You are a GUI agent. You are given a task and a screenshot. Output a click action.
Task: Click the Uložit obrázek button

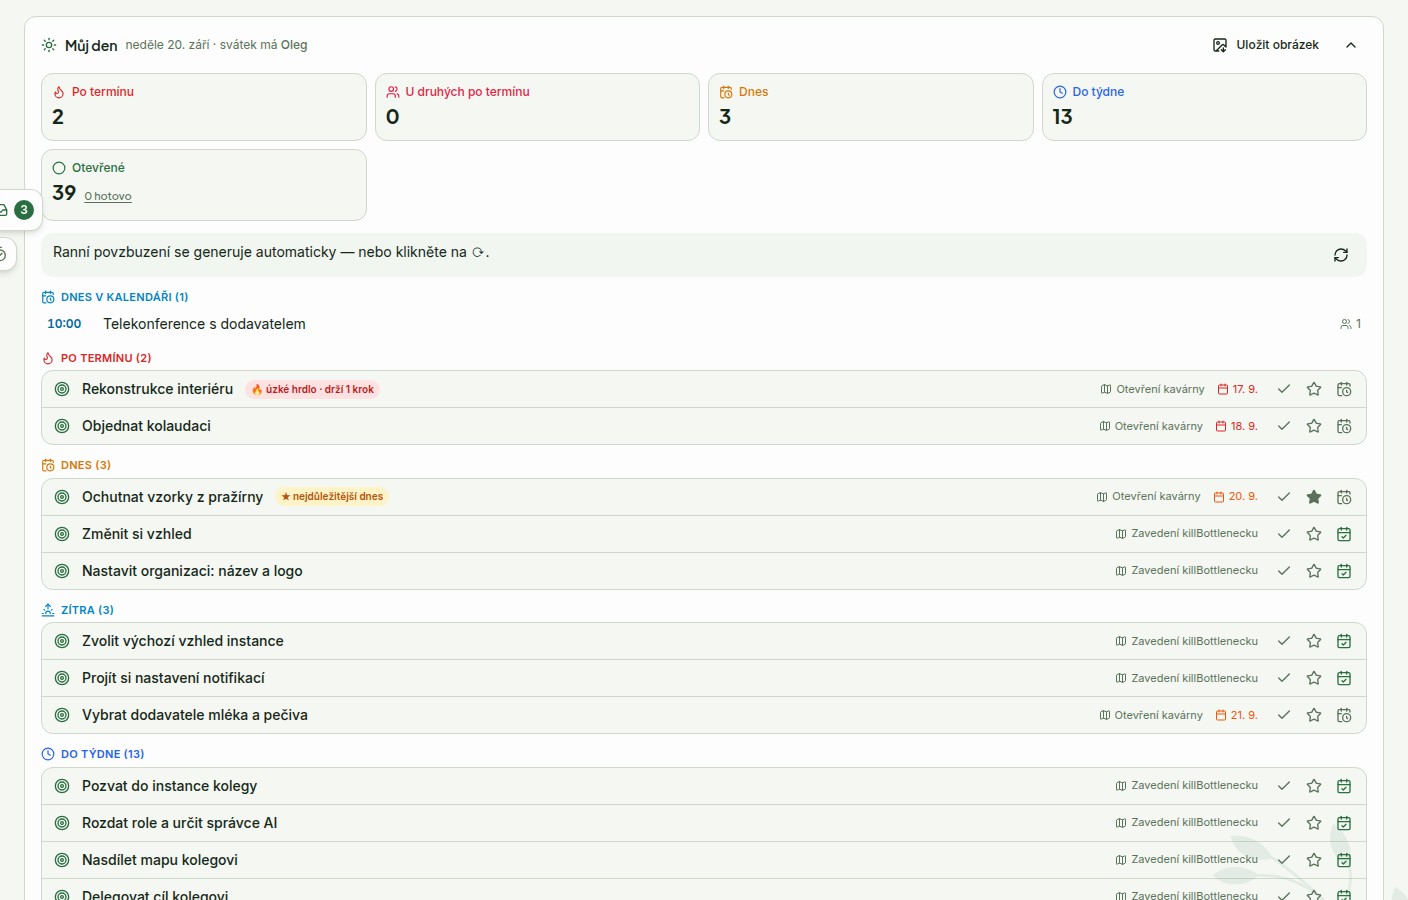click(1266, 45)
